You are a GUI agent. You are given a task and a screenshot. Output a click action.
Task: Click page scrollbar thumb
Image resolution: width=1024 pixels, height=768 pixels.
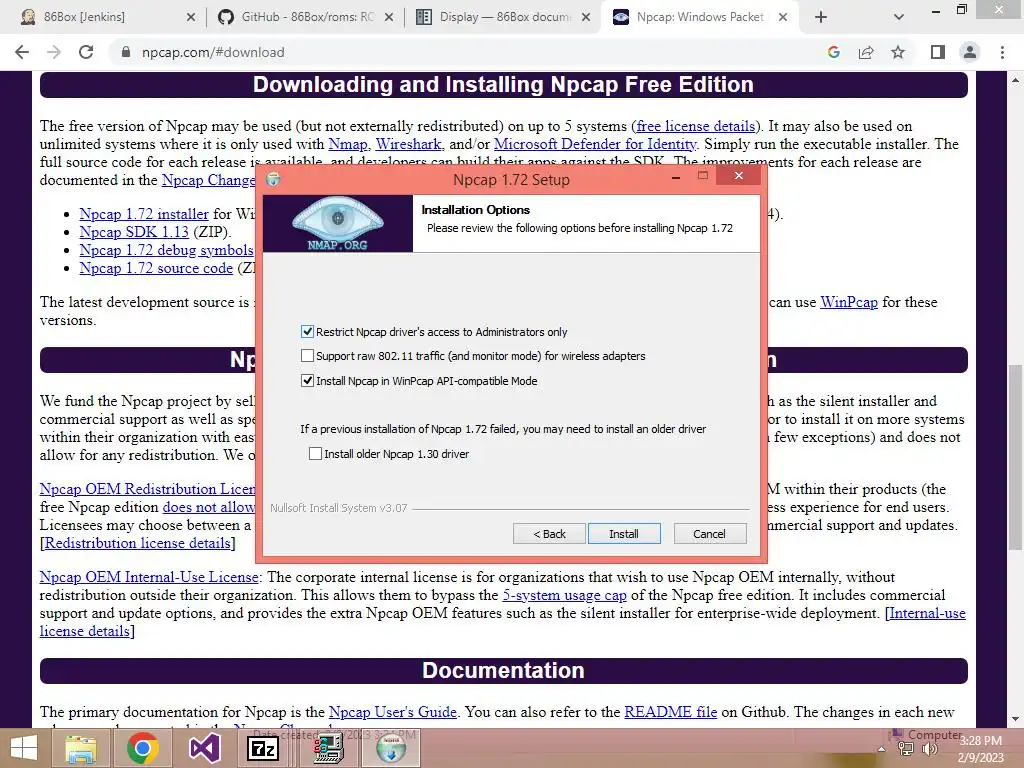[1015, 457]
